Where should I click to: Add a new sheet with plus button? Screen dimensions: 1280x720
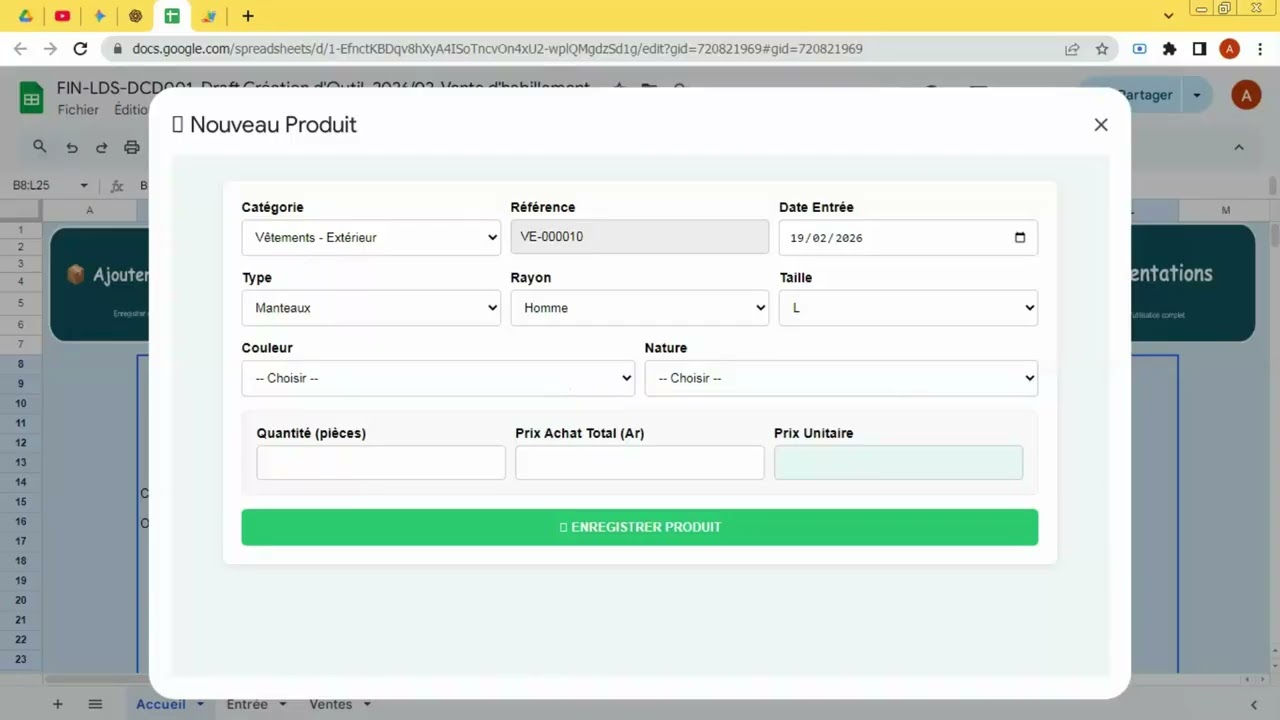[x=57, y=704]
